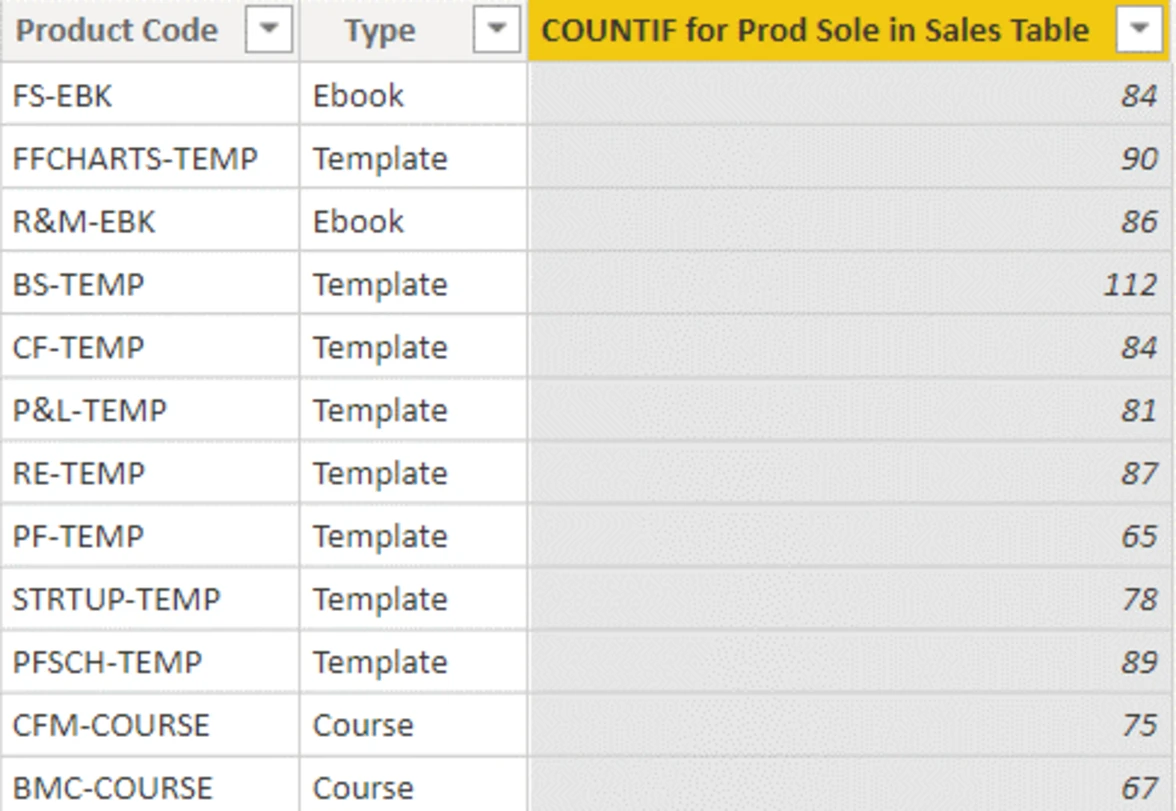
Task: Select the Product Code column header
Action: (x=117, y=31)
